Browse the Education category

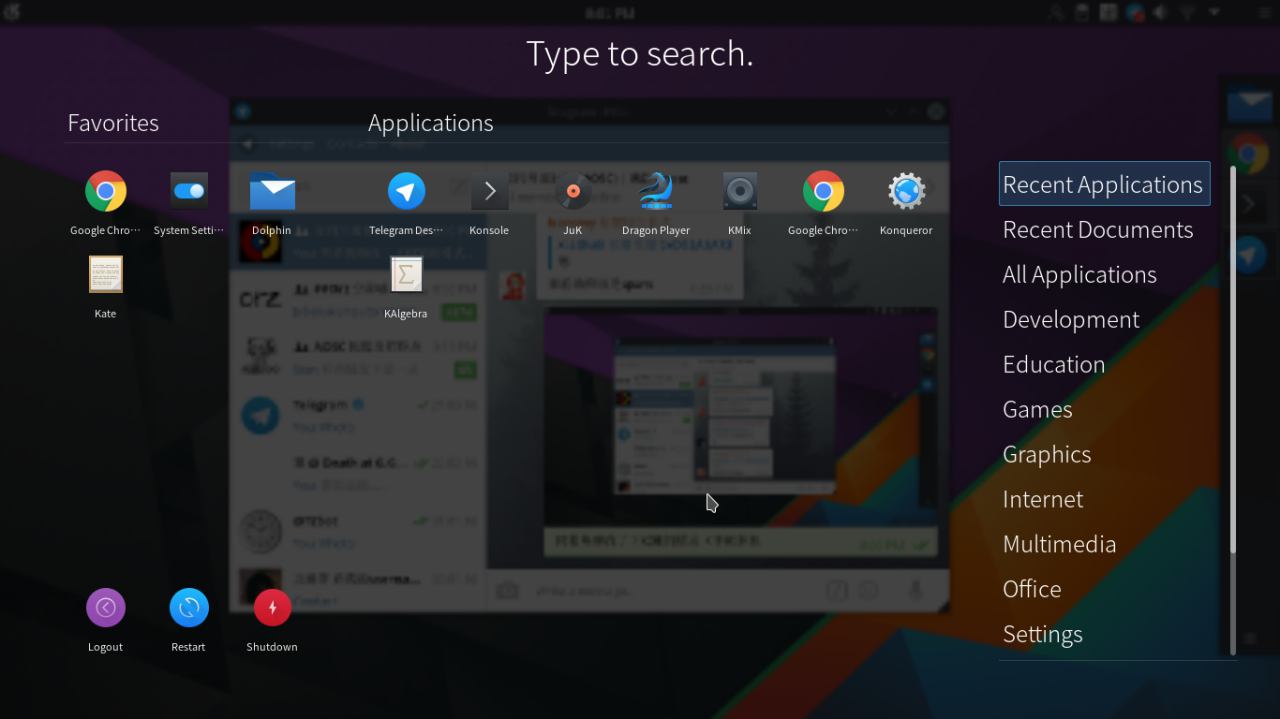1054,364
